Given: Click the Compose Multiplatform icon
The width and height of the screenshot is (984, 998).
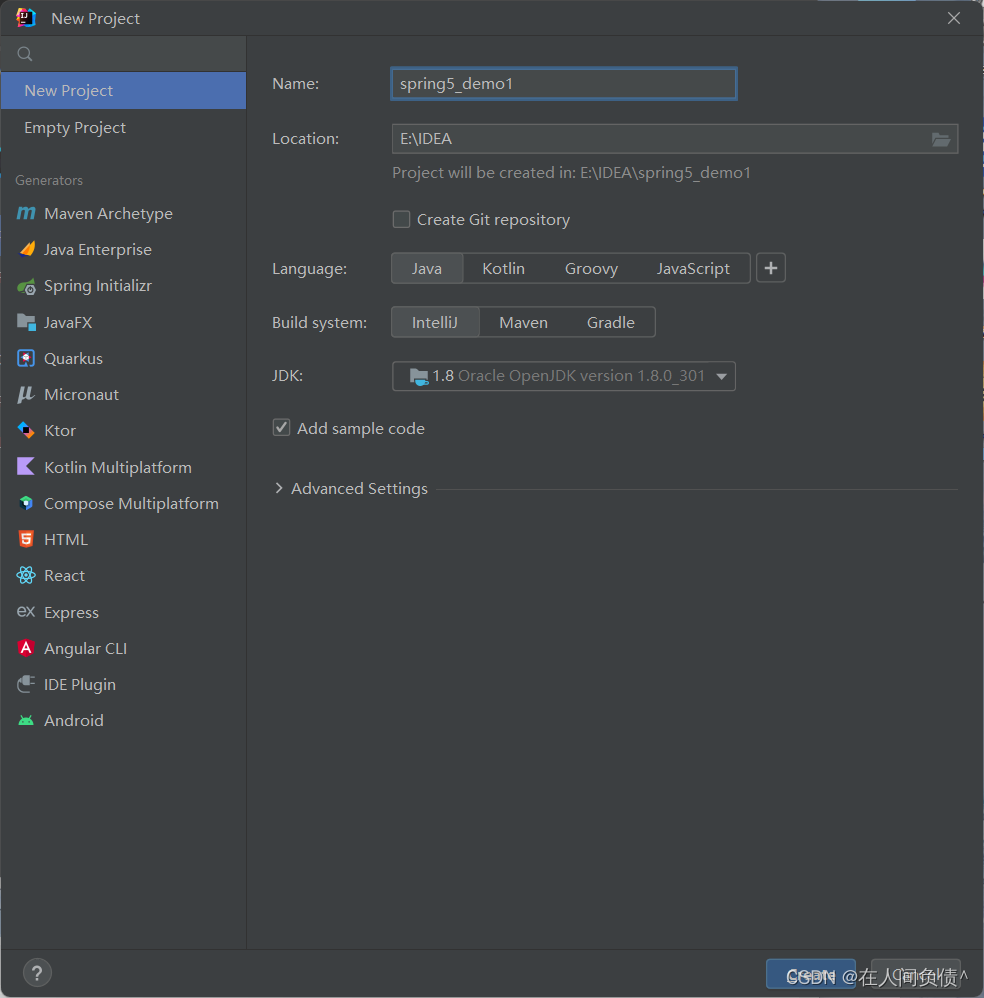Looking at the screenshot, I should click(x=26, y=503).
